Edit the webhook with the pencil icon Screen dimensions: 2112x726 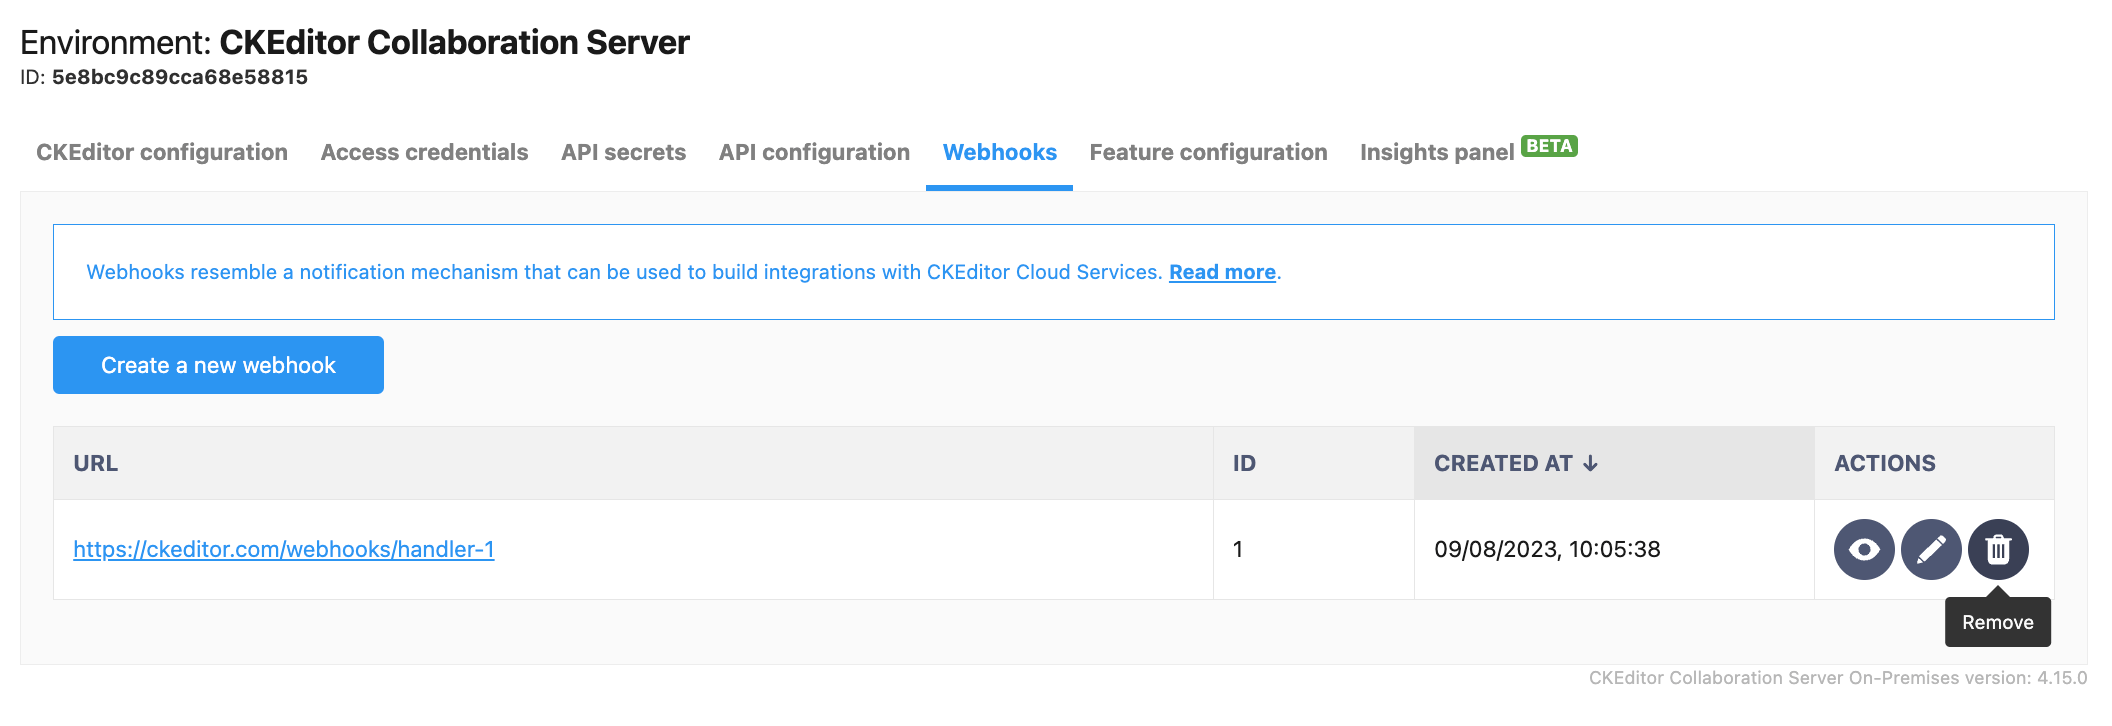point(1931,550)
